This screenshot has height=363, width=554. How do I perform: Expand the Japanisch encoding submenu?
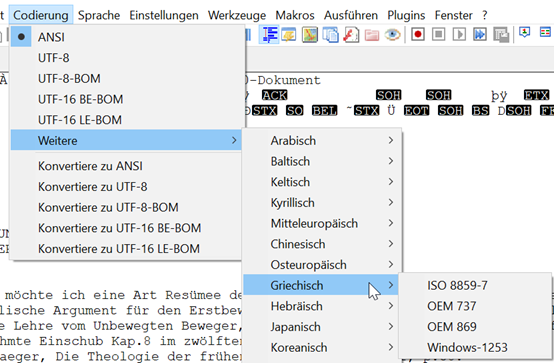322,327
